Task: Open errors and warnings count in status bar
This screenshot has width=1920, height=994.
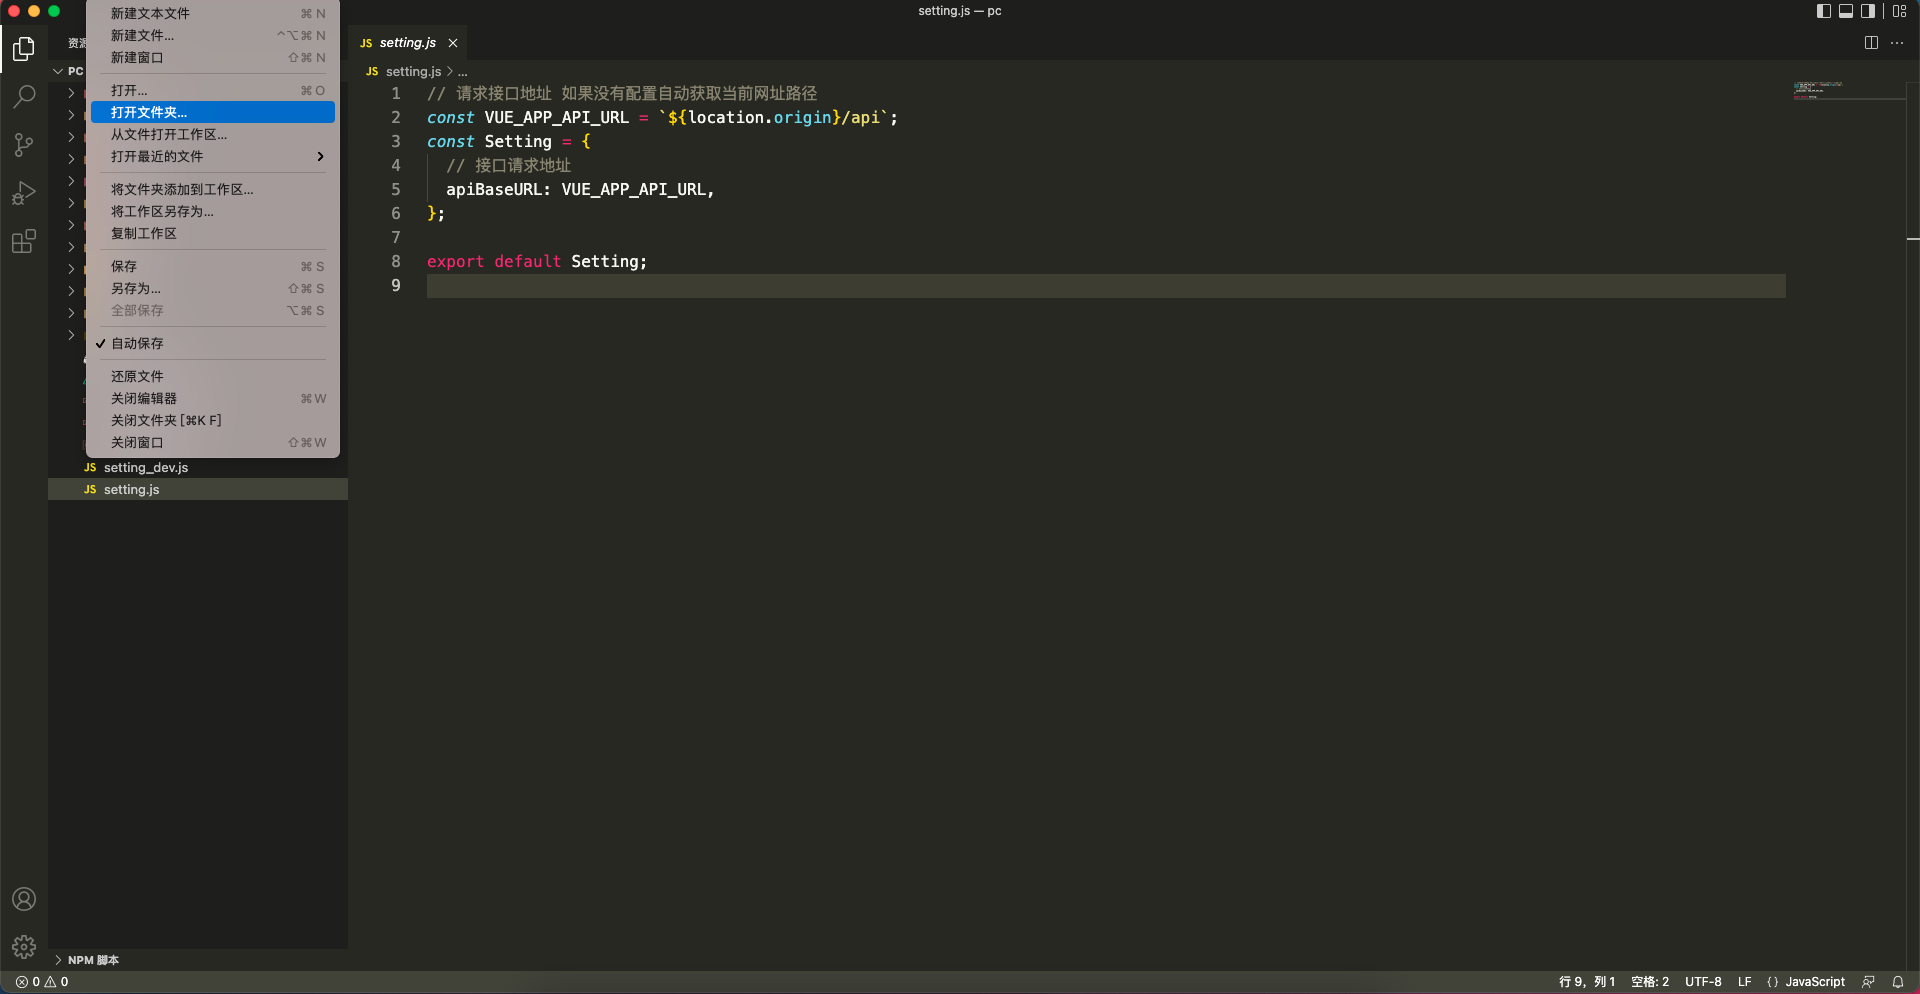Action: (x=42, y=982)
